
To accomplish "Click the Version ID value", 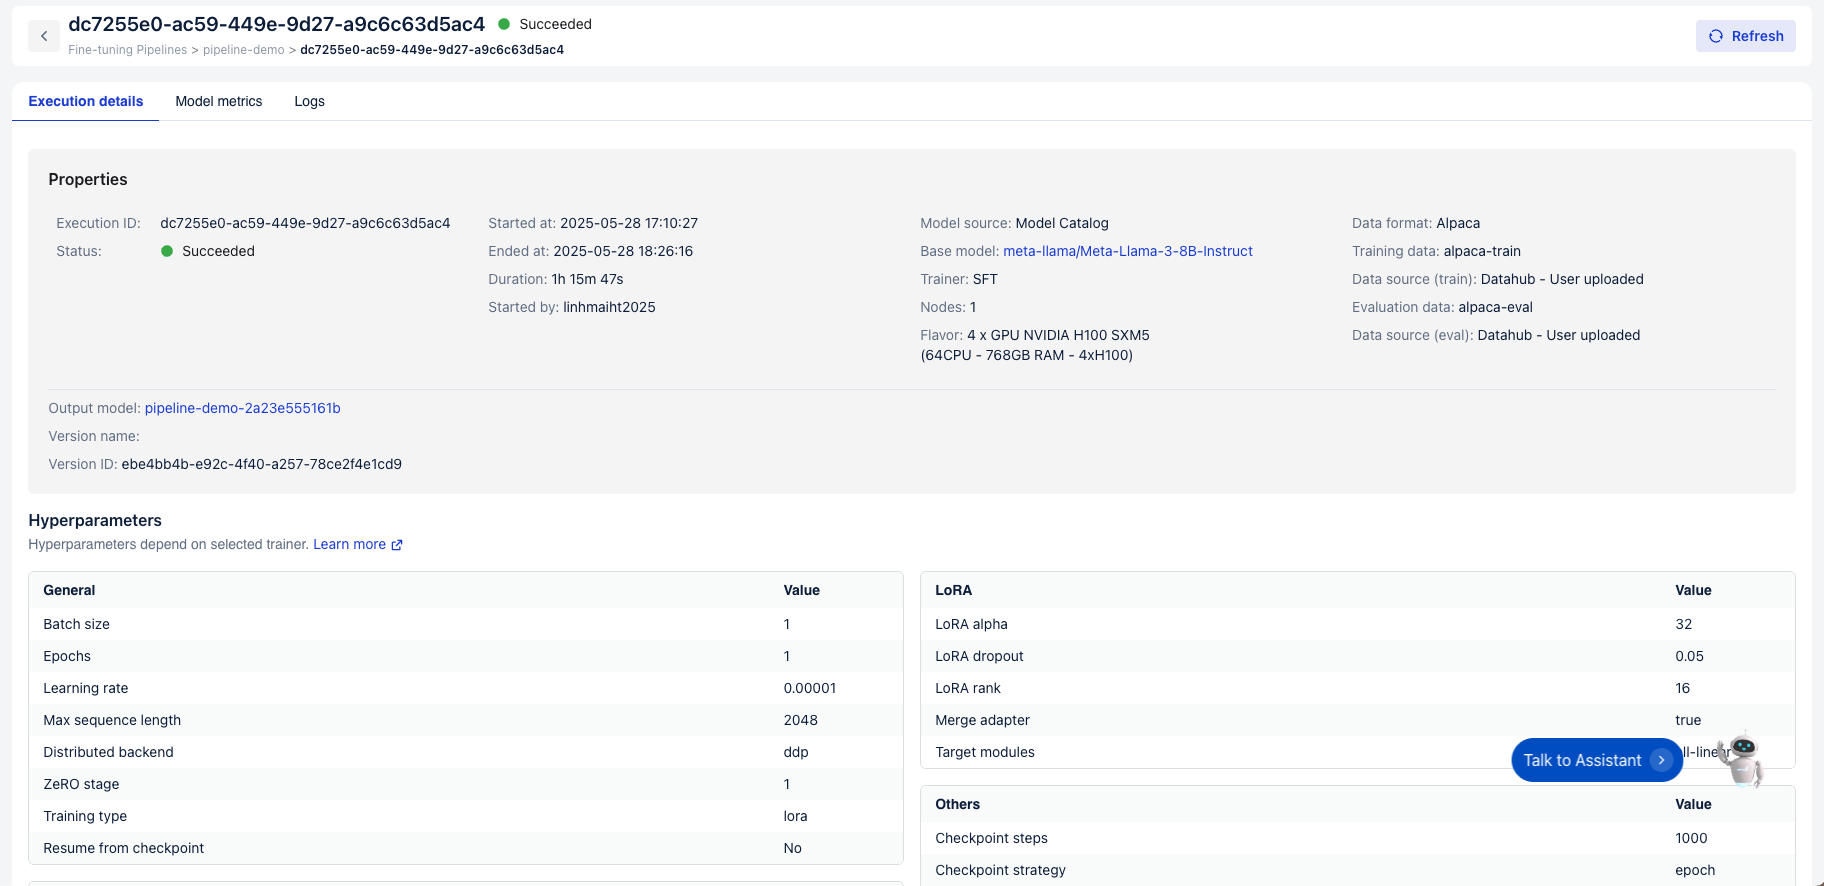I will pyautogui.click(x=261, y=464).
